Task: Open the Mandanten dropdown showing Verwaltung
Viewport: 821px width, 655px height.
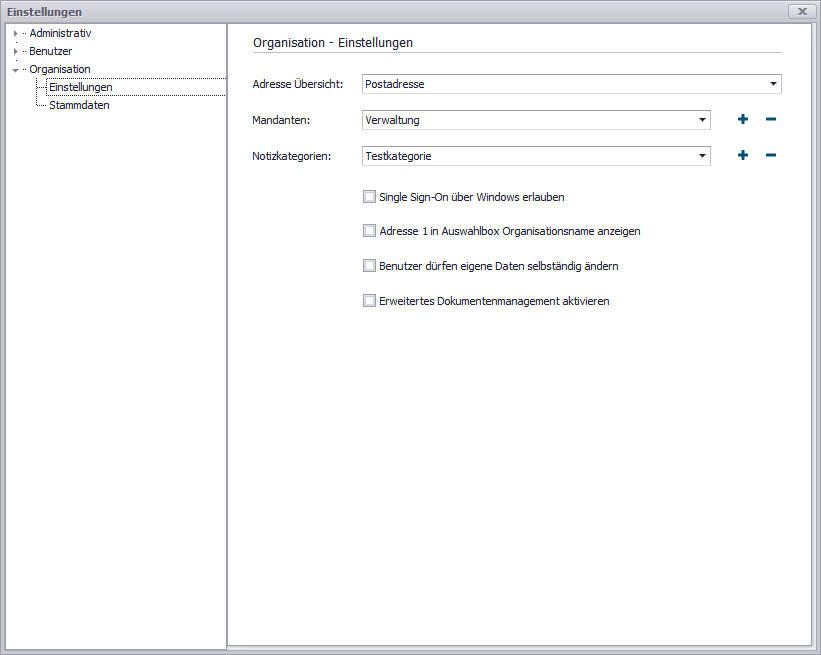Action: tap(703, 120)
